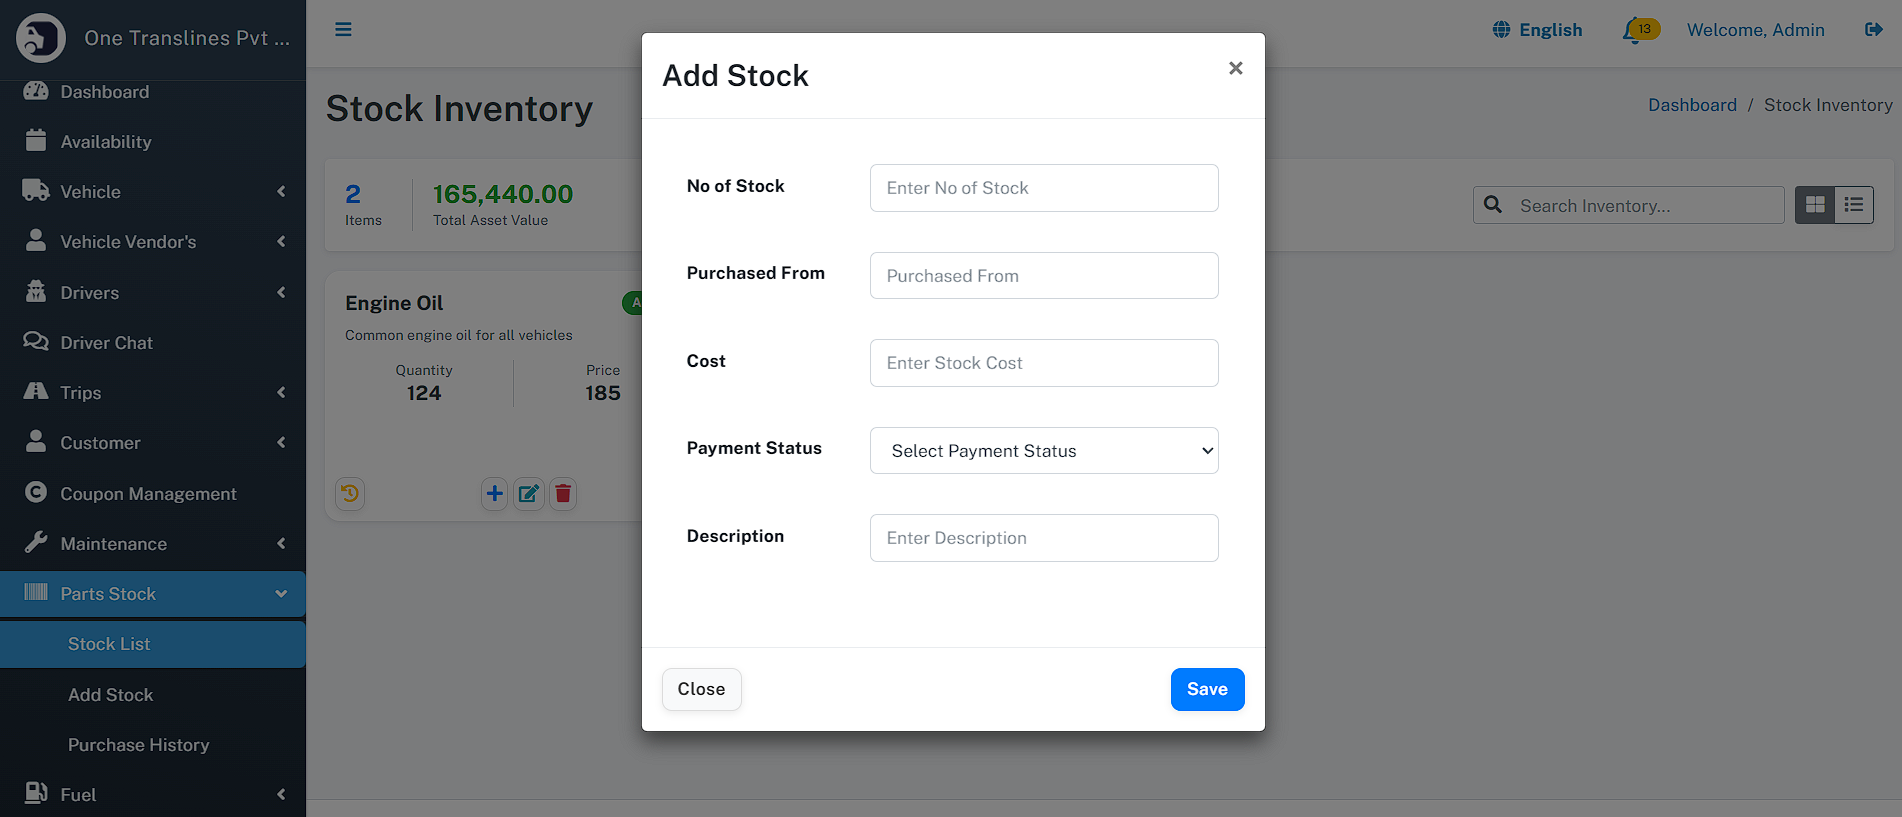The image size is (1902, 817).
Task: Expand the Maintenance sidebar menu
Action: point(153,544)
